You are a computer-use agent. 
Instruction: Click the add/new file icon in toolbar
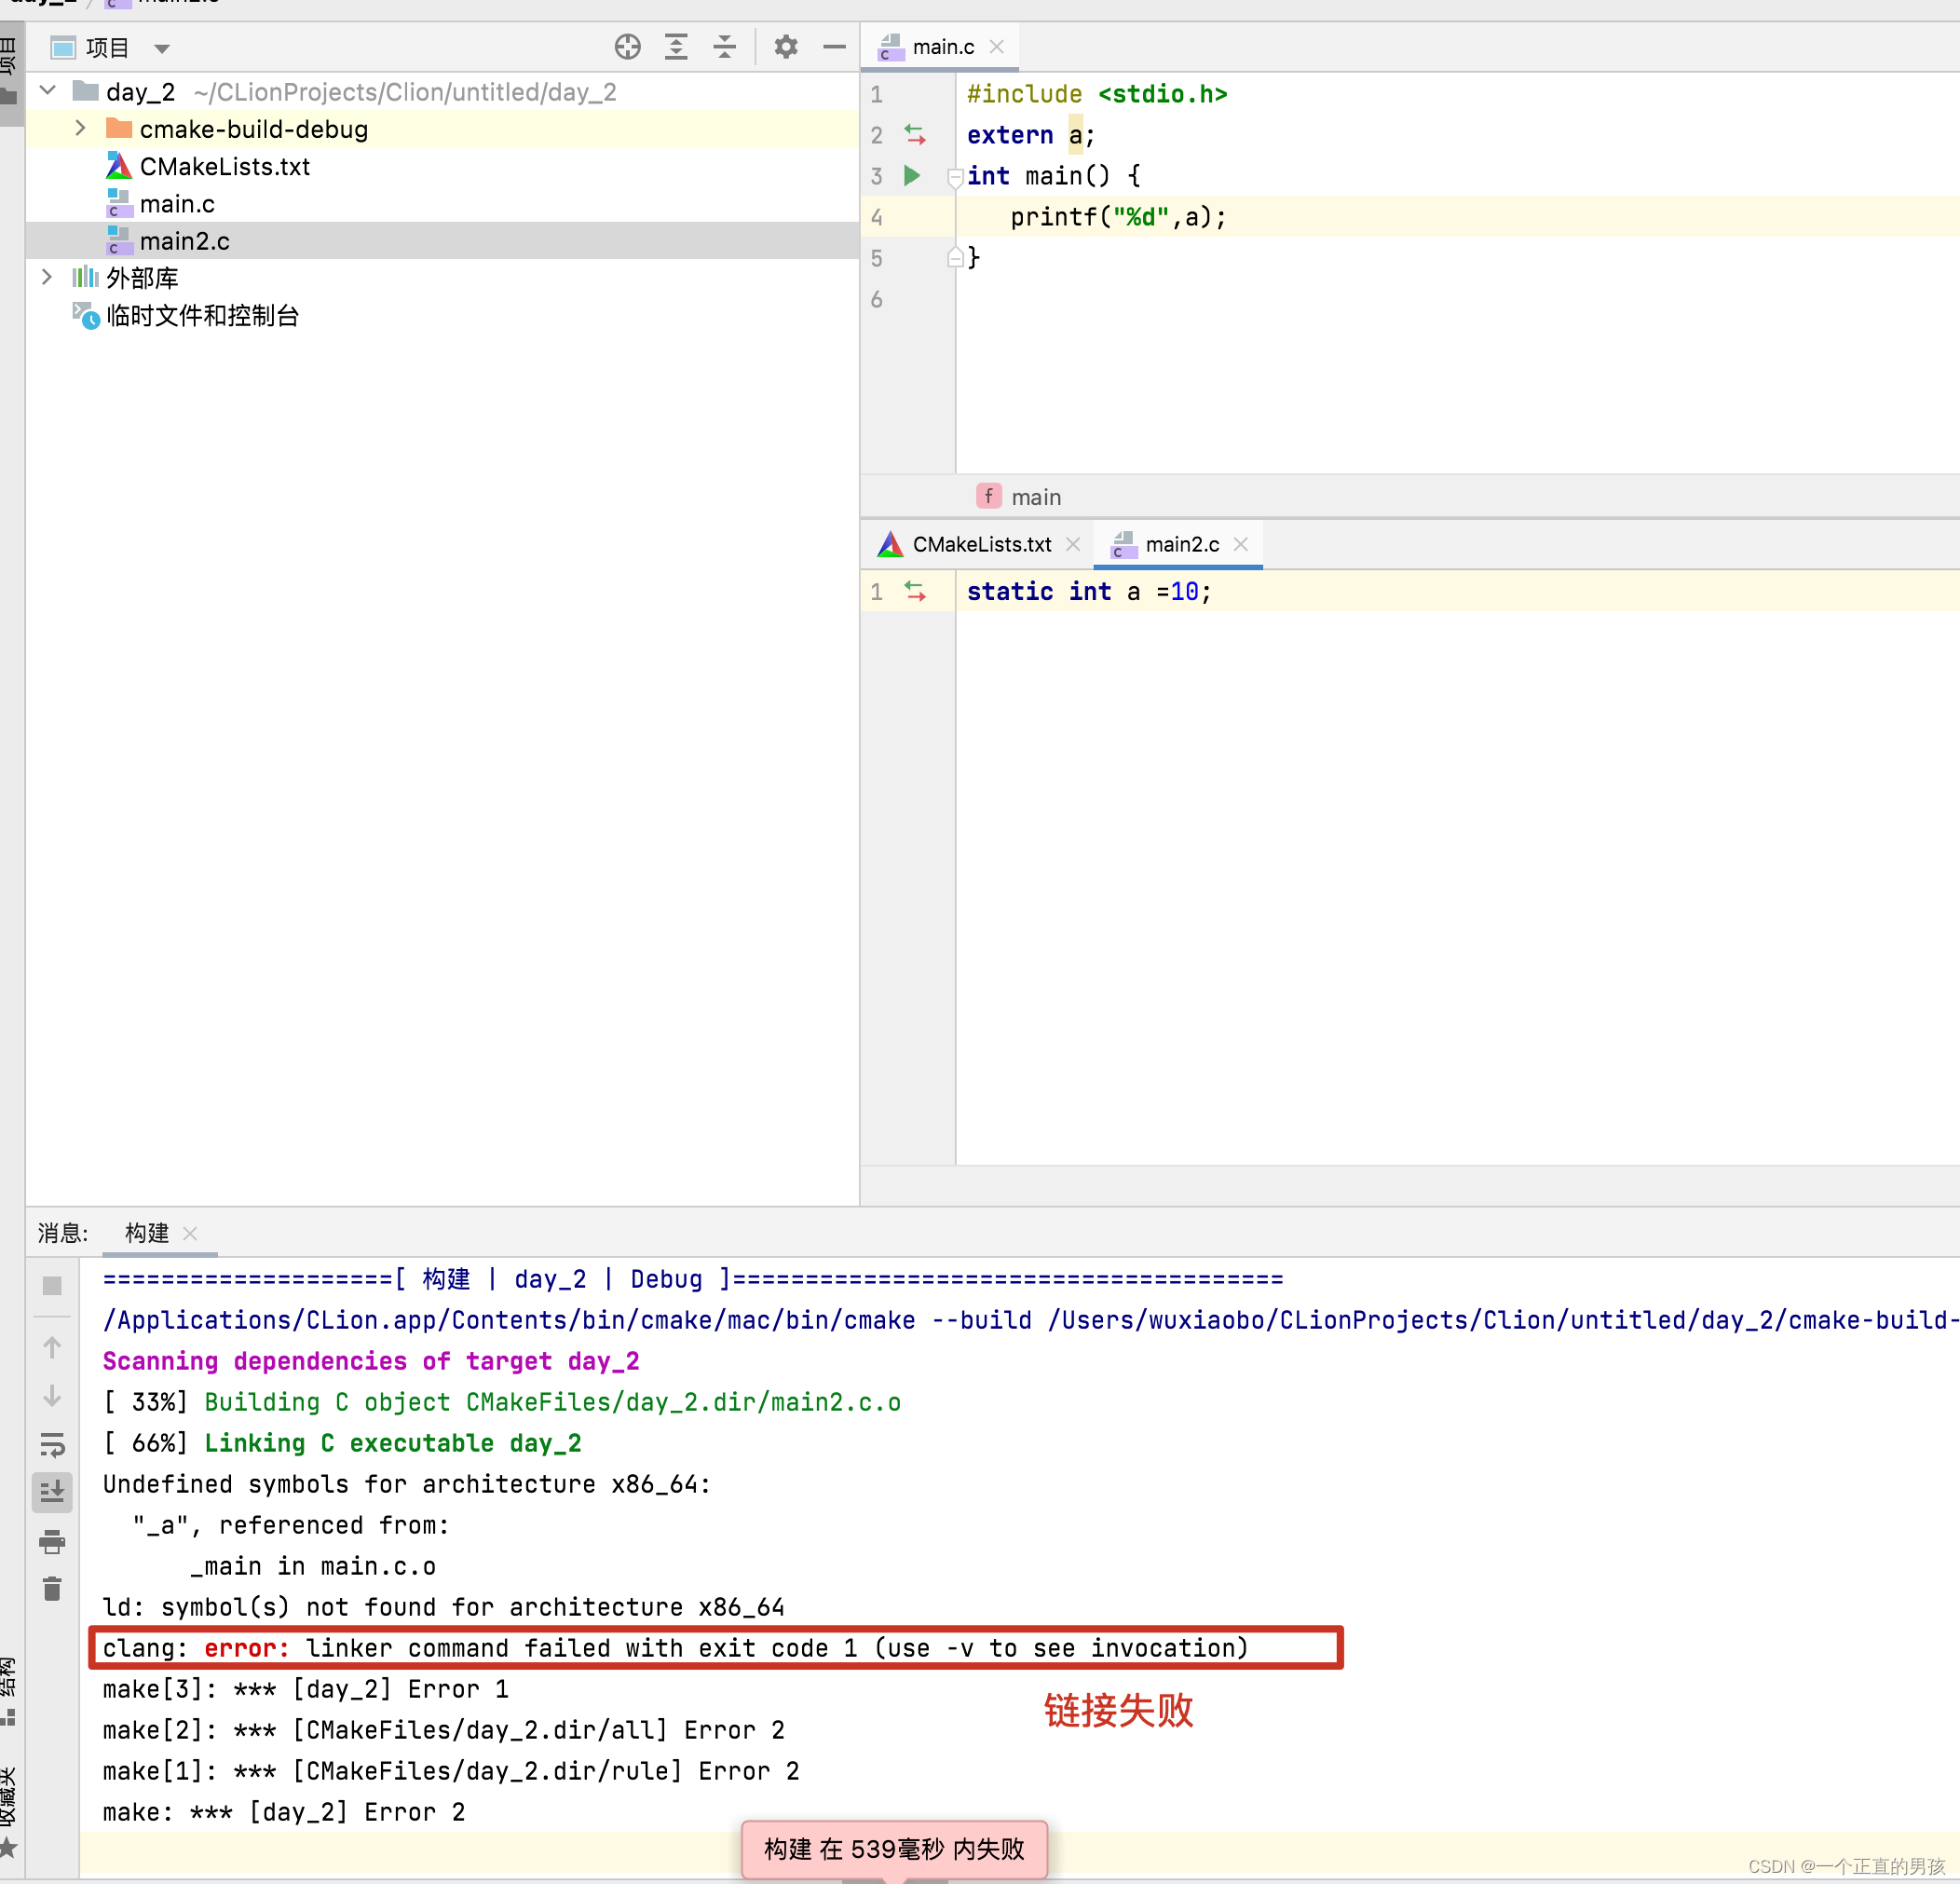pyautogui.click(x=625, y=44)
